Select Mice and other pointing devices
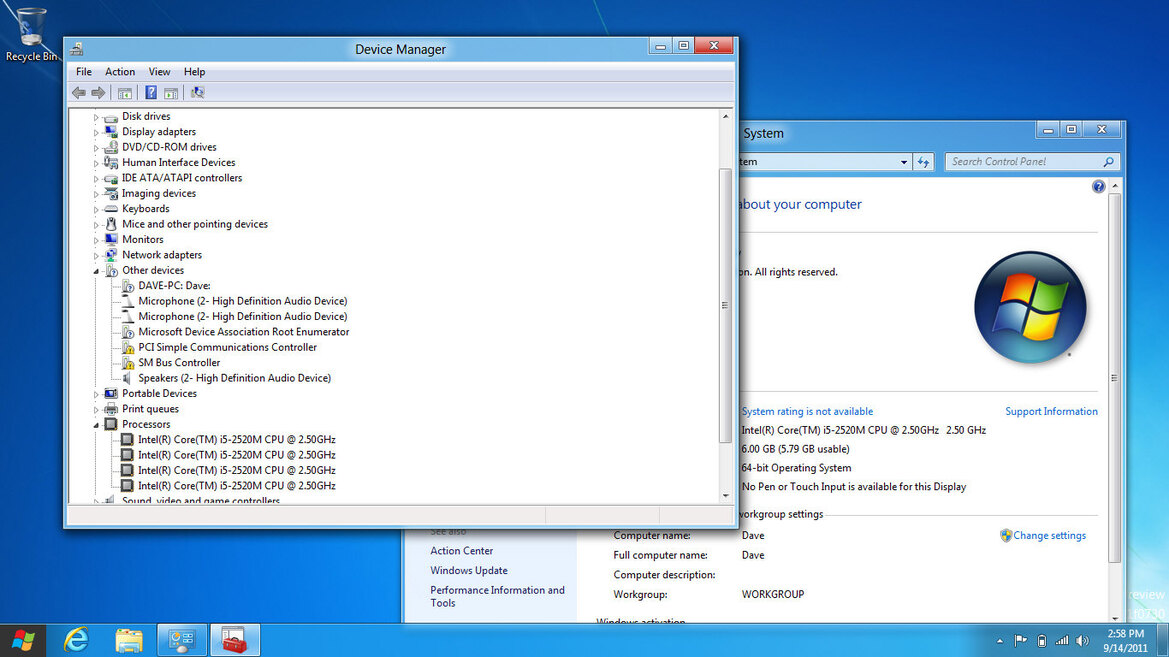Screen dimensions: 1169x657 [195, 224]
